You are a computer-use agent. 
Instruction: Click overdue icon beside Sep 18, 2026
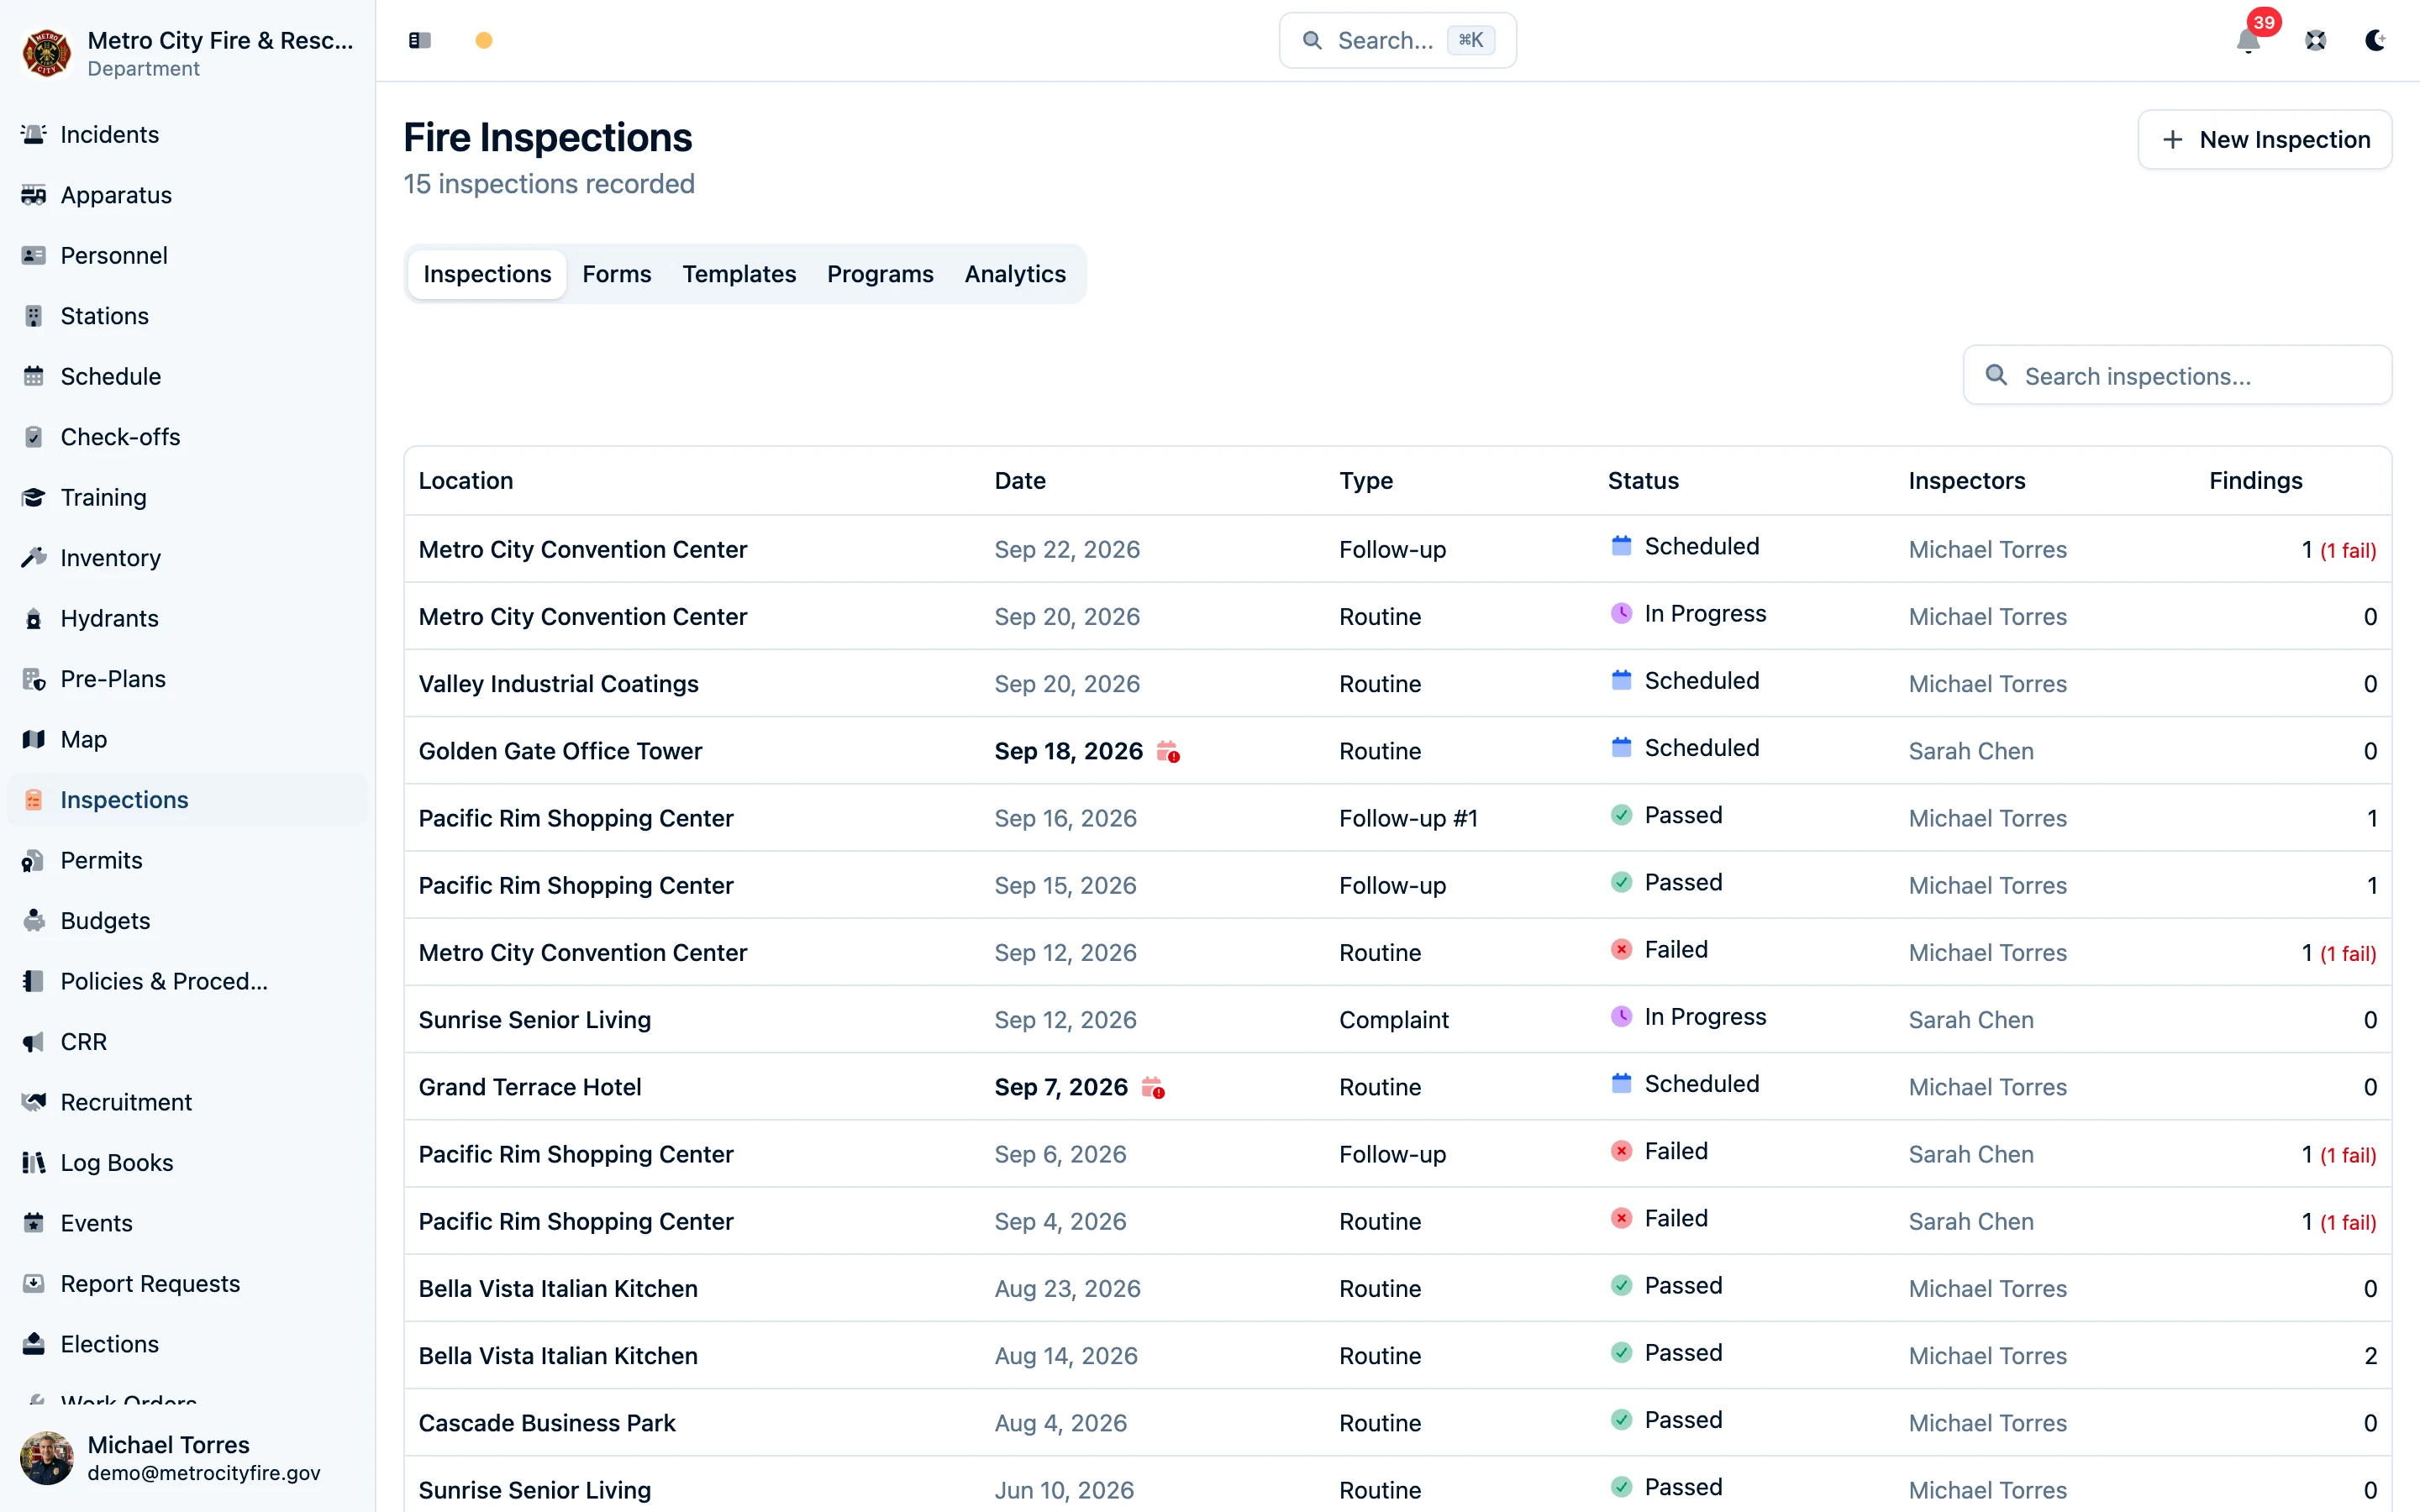click(x=1168, y=751)
